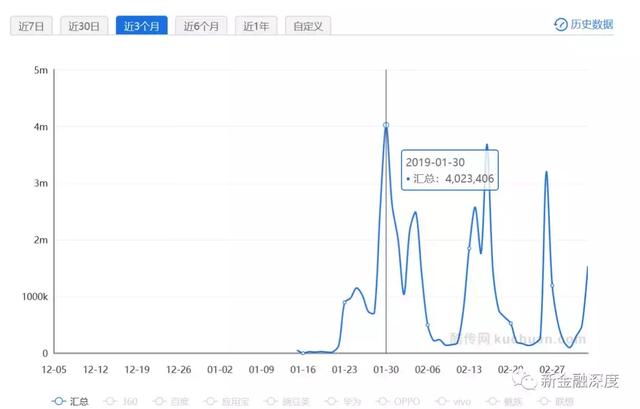640x409 pixels.
Task: Show the 华为 series legend icon
Action: click(332, 402)
